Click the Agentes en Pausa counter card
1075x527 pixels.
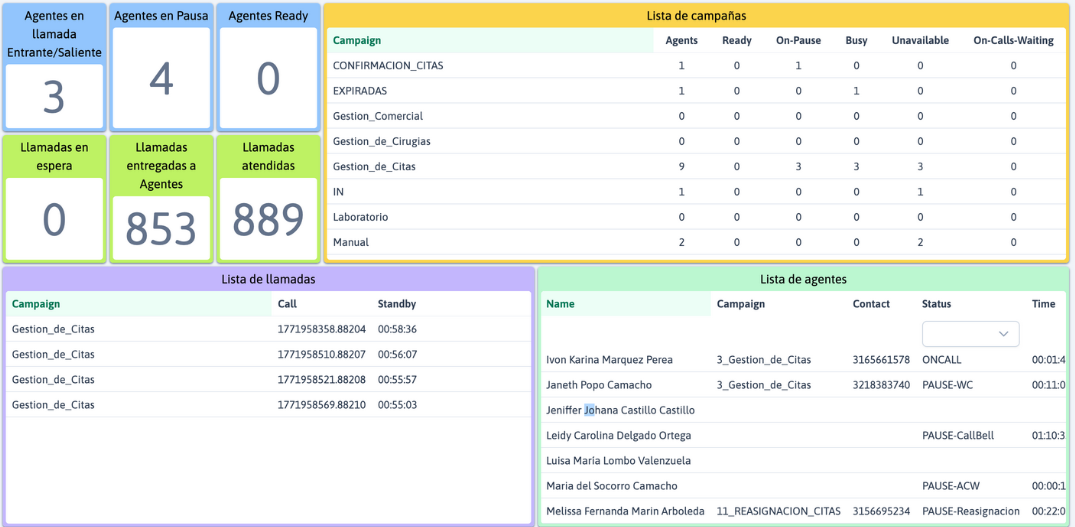pos(161,67)
